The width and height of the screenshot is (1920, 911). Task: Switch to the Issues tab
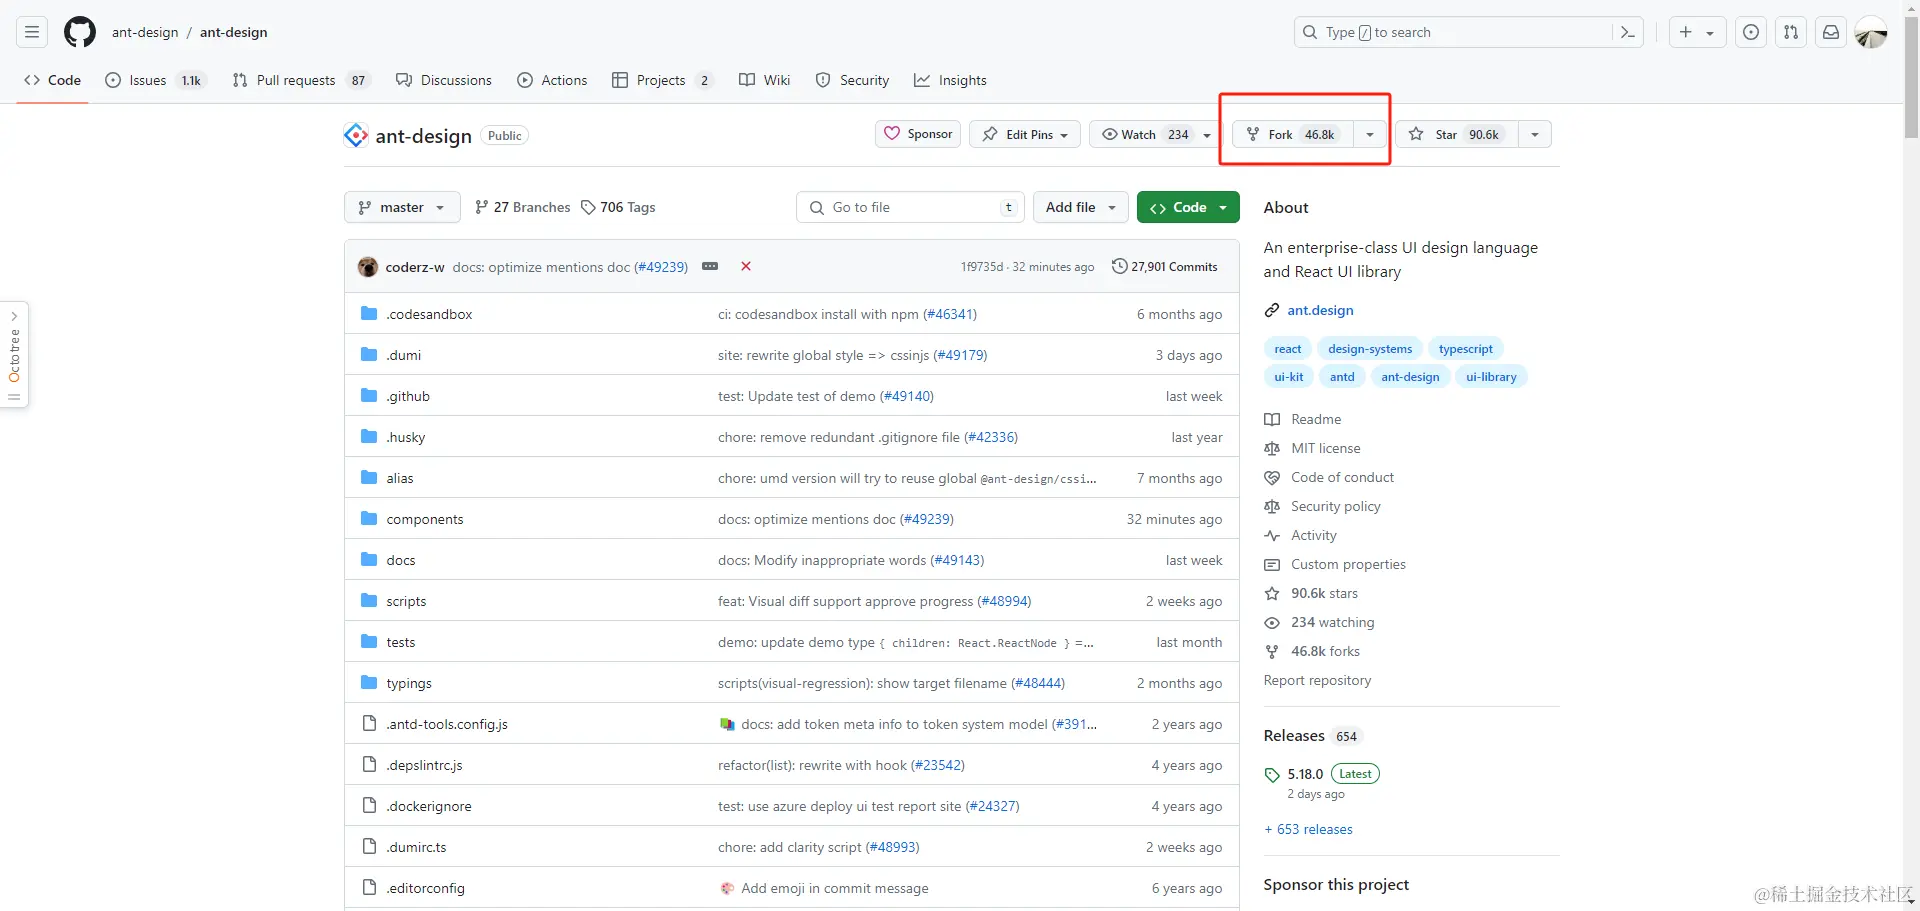tap(155, 80)
